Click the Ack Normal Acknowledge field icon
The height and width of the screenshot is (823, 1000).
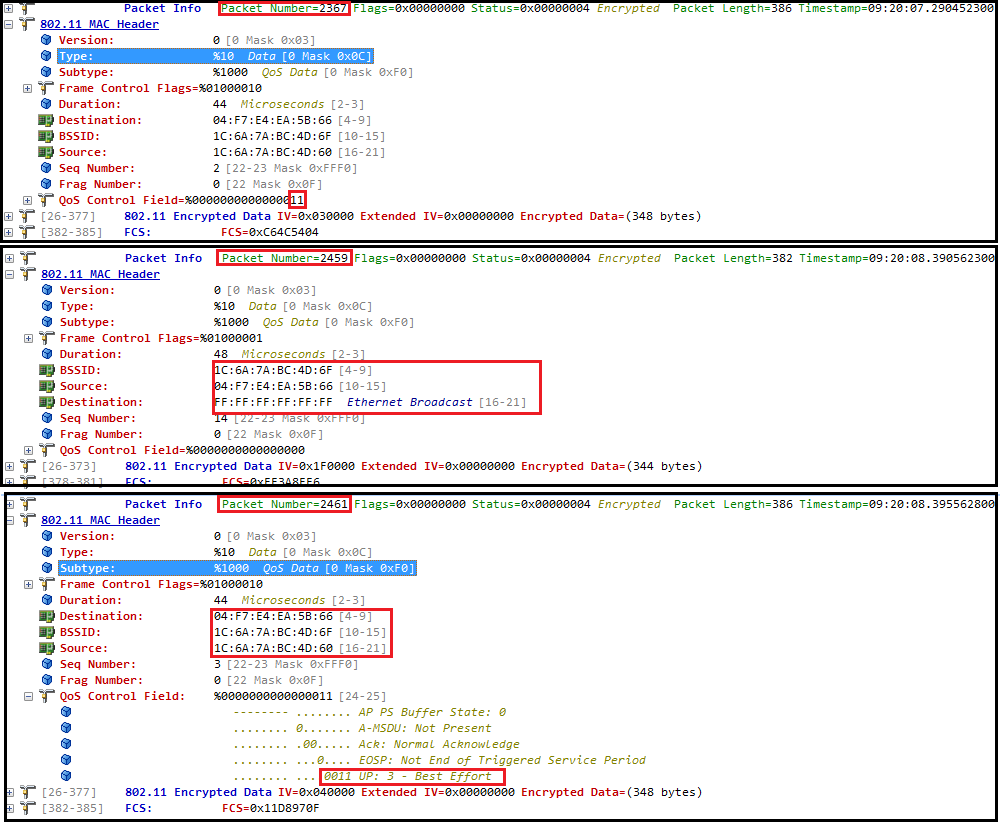click(x=66, y=744)
